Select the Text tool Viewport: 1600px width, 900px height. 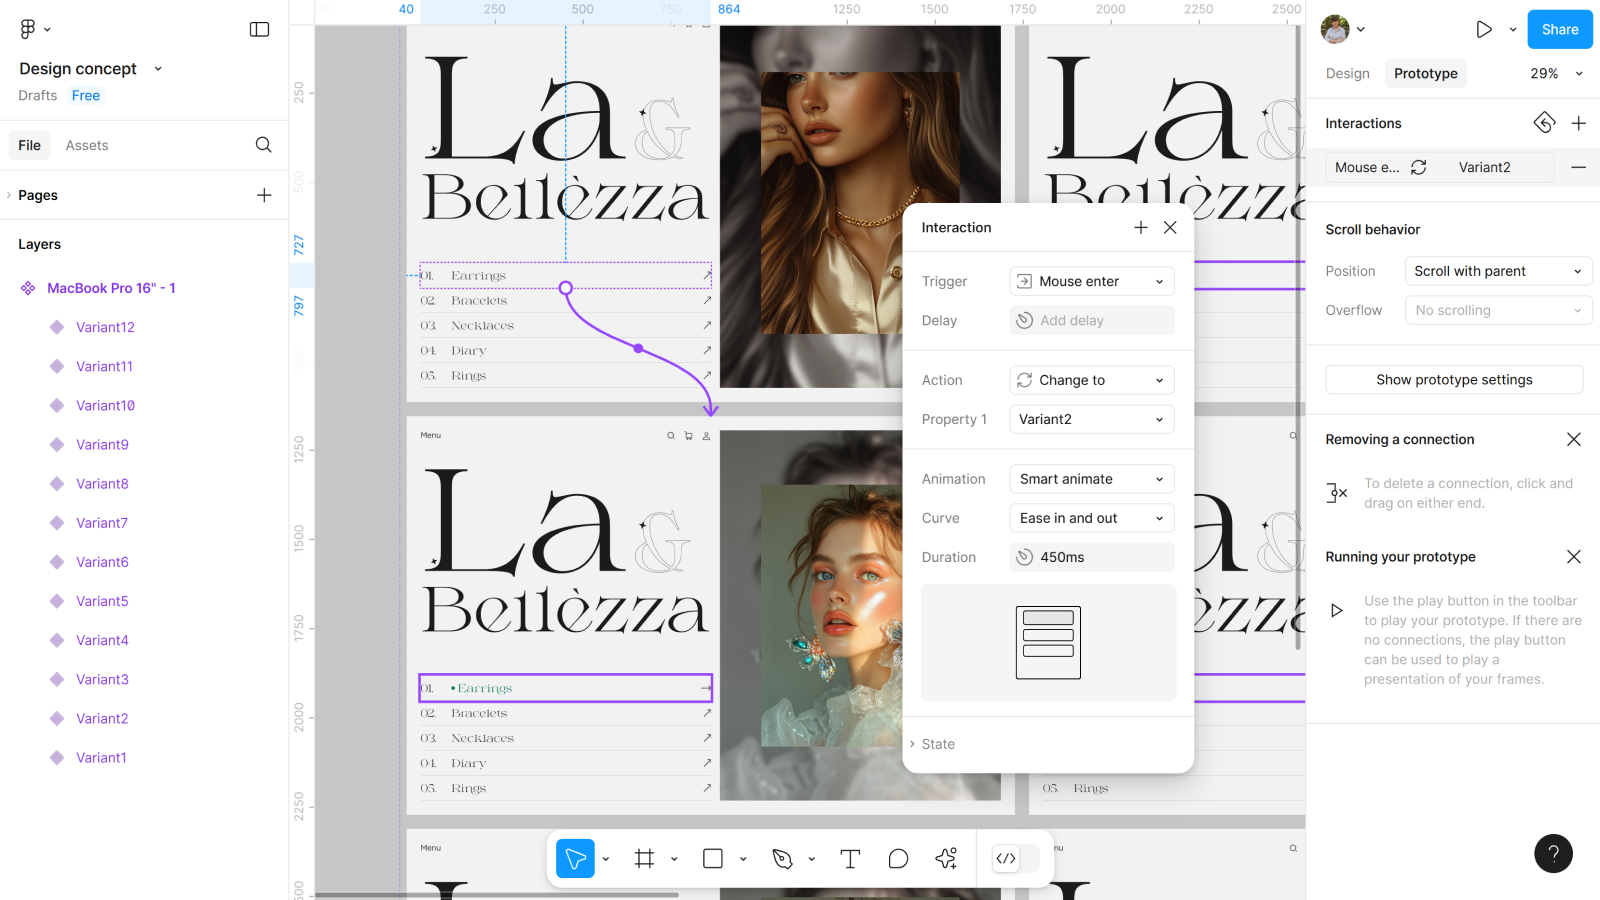pyautogui.click(x=850, y=859)
